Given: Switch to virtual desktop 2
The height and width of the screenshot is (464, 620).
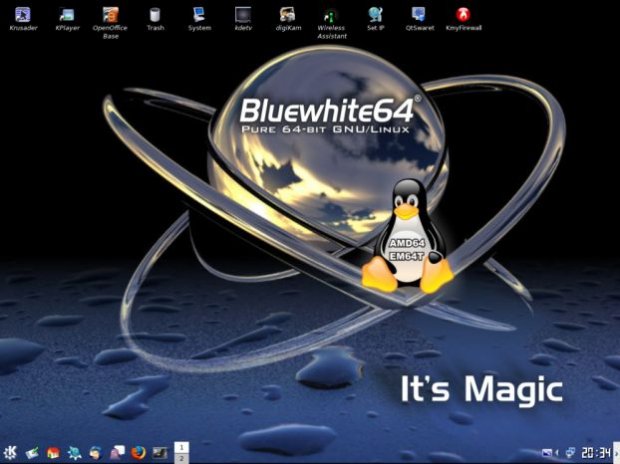Looking at the screenshot, I should 181,458.
